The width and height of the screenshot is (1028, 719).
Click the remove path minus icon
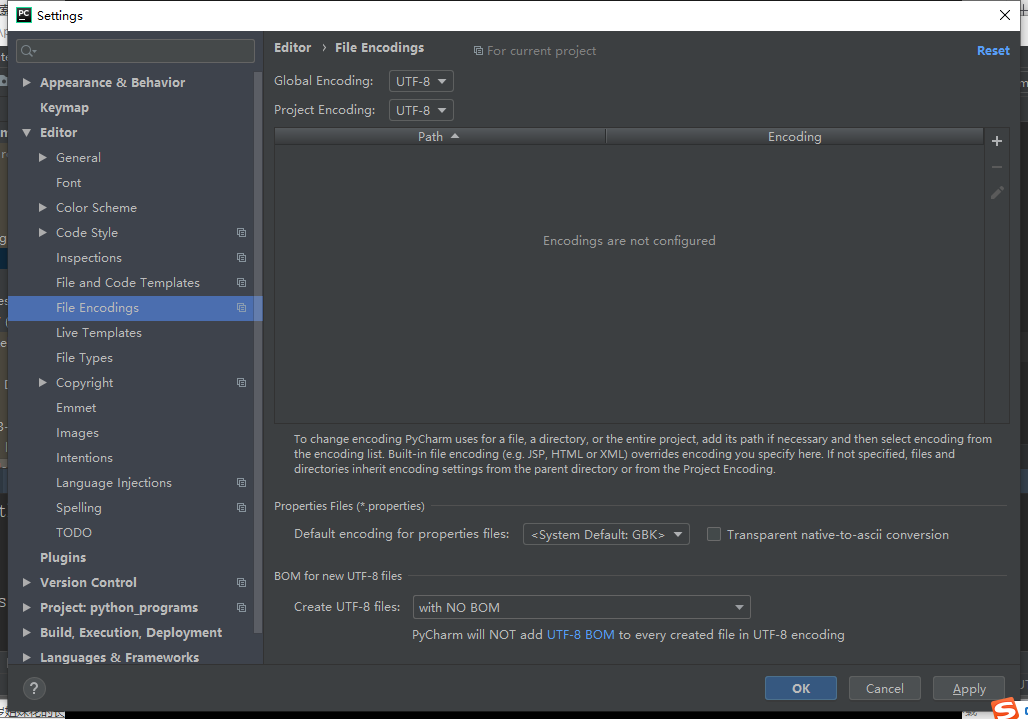997,167
